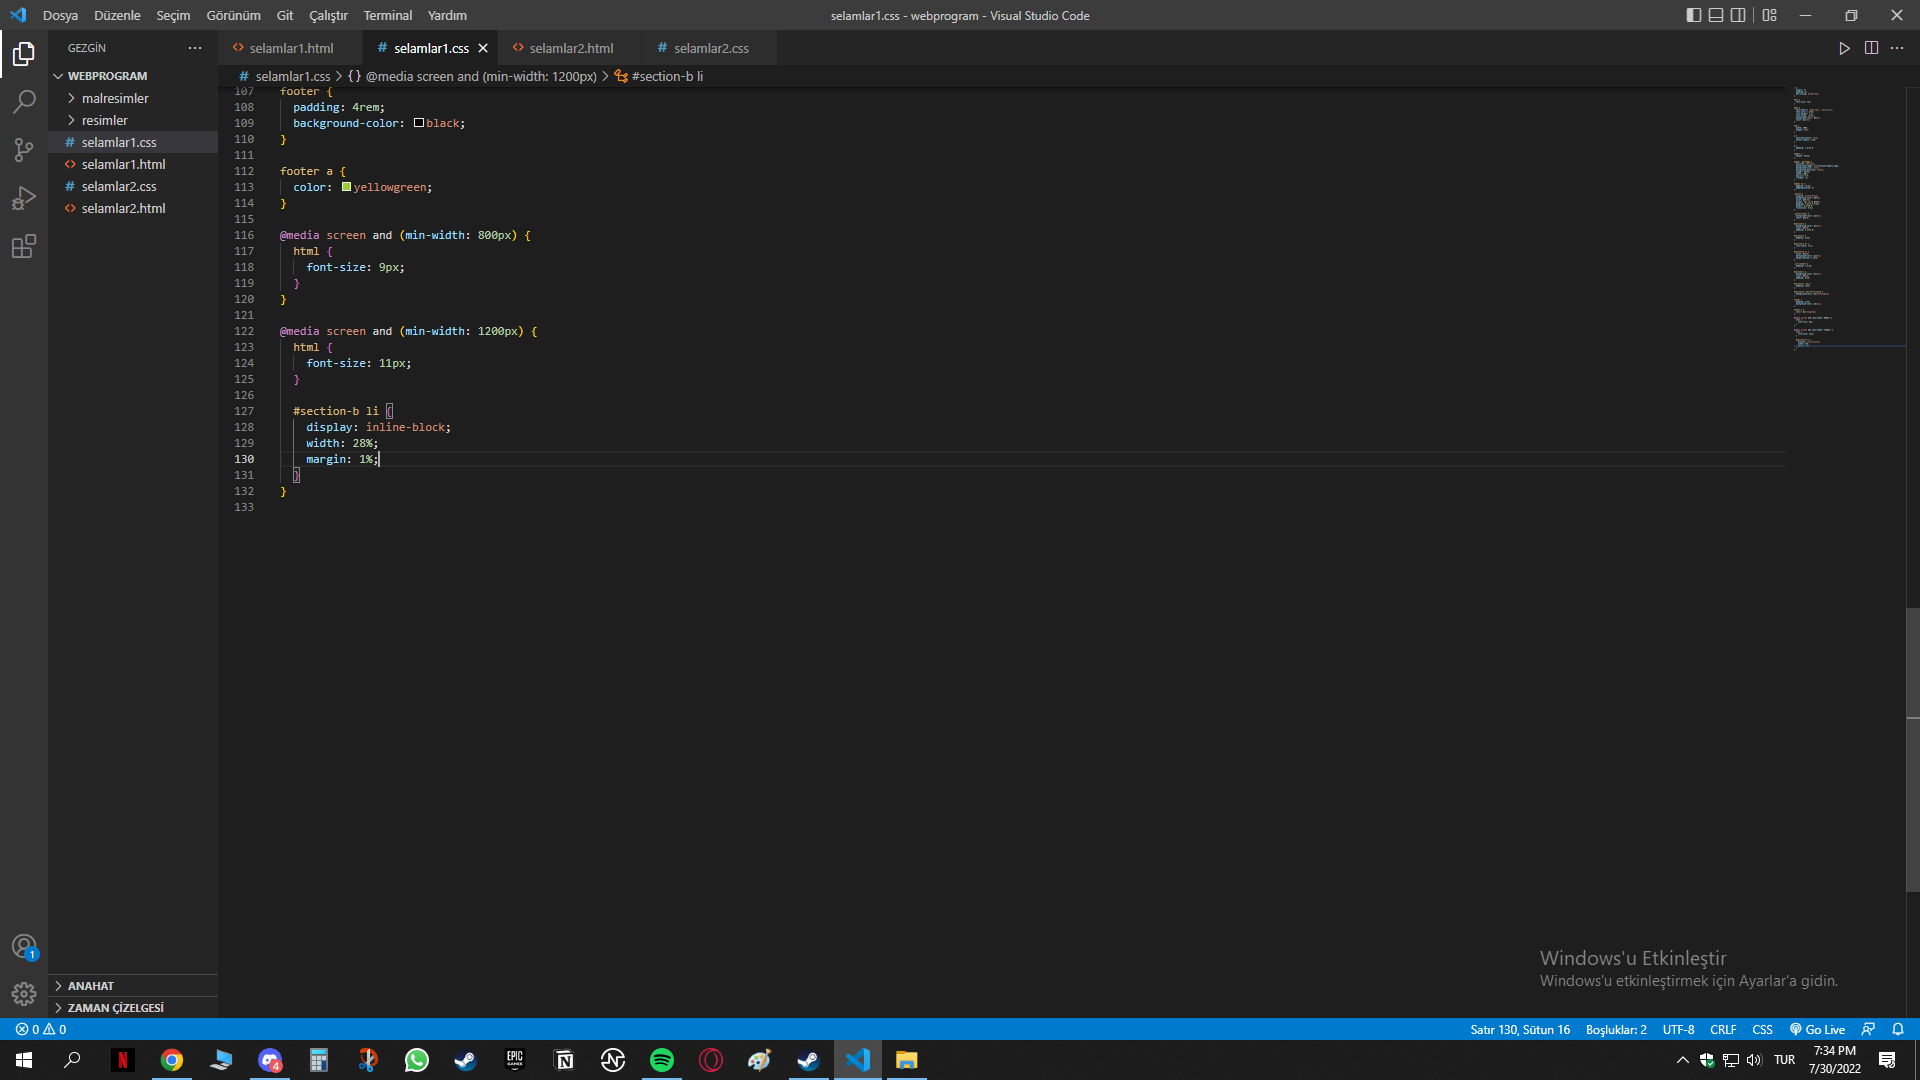
Task: Switch to selamlar2.css tab
Action: pyautogui.click(x=711, y=48)
